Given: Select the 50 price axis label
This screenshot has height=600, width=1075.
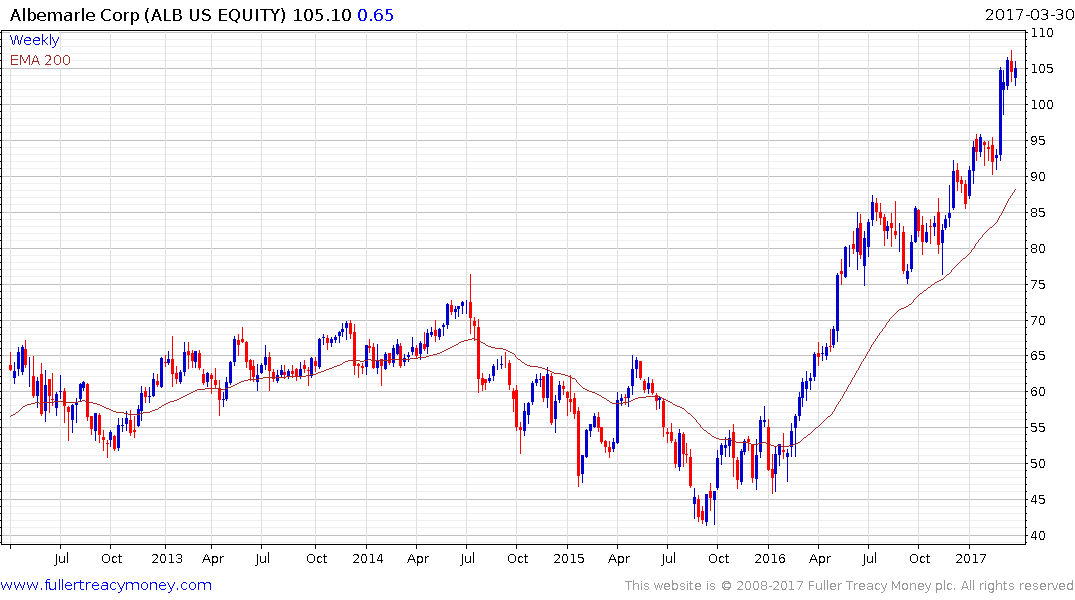Looking at the screenshot, I should pos(1038,464).
